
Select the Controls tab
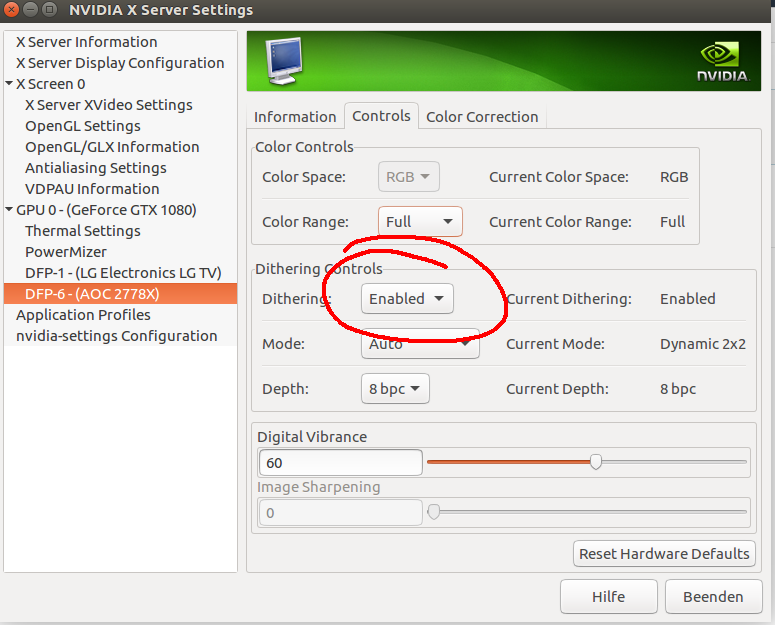pyautogui.click(x=381, y=116)
